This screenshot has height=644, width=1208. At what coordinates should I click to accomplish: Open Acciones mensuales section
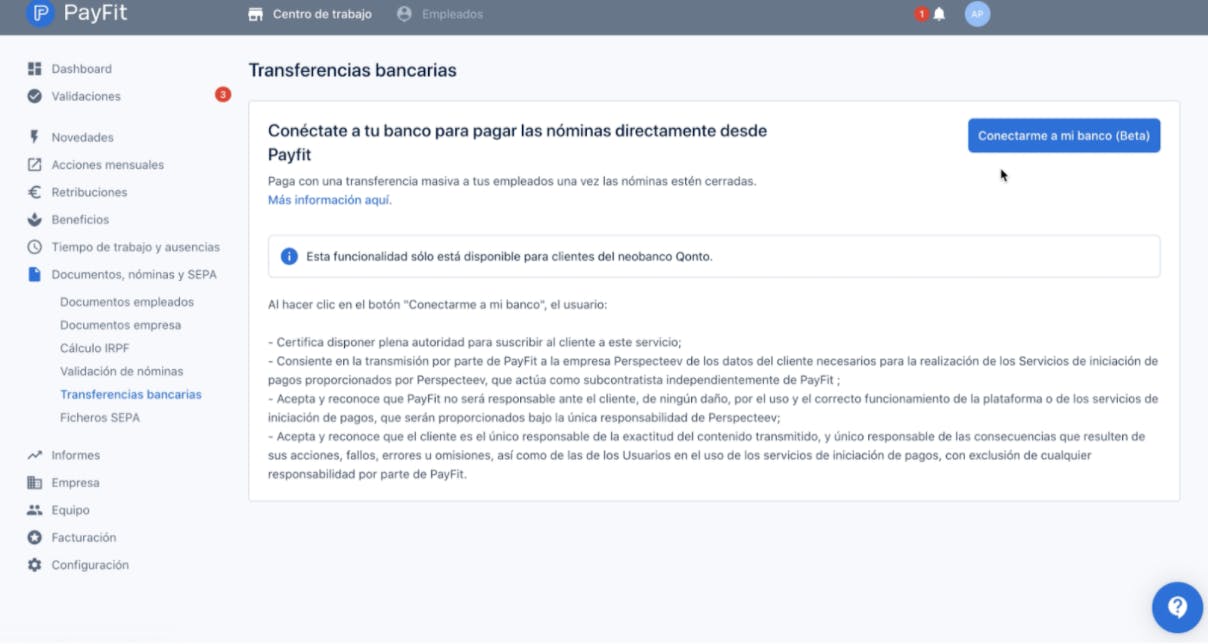click(108, 164)
